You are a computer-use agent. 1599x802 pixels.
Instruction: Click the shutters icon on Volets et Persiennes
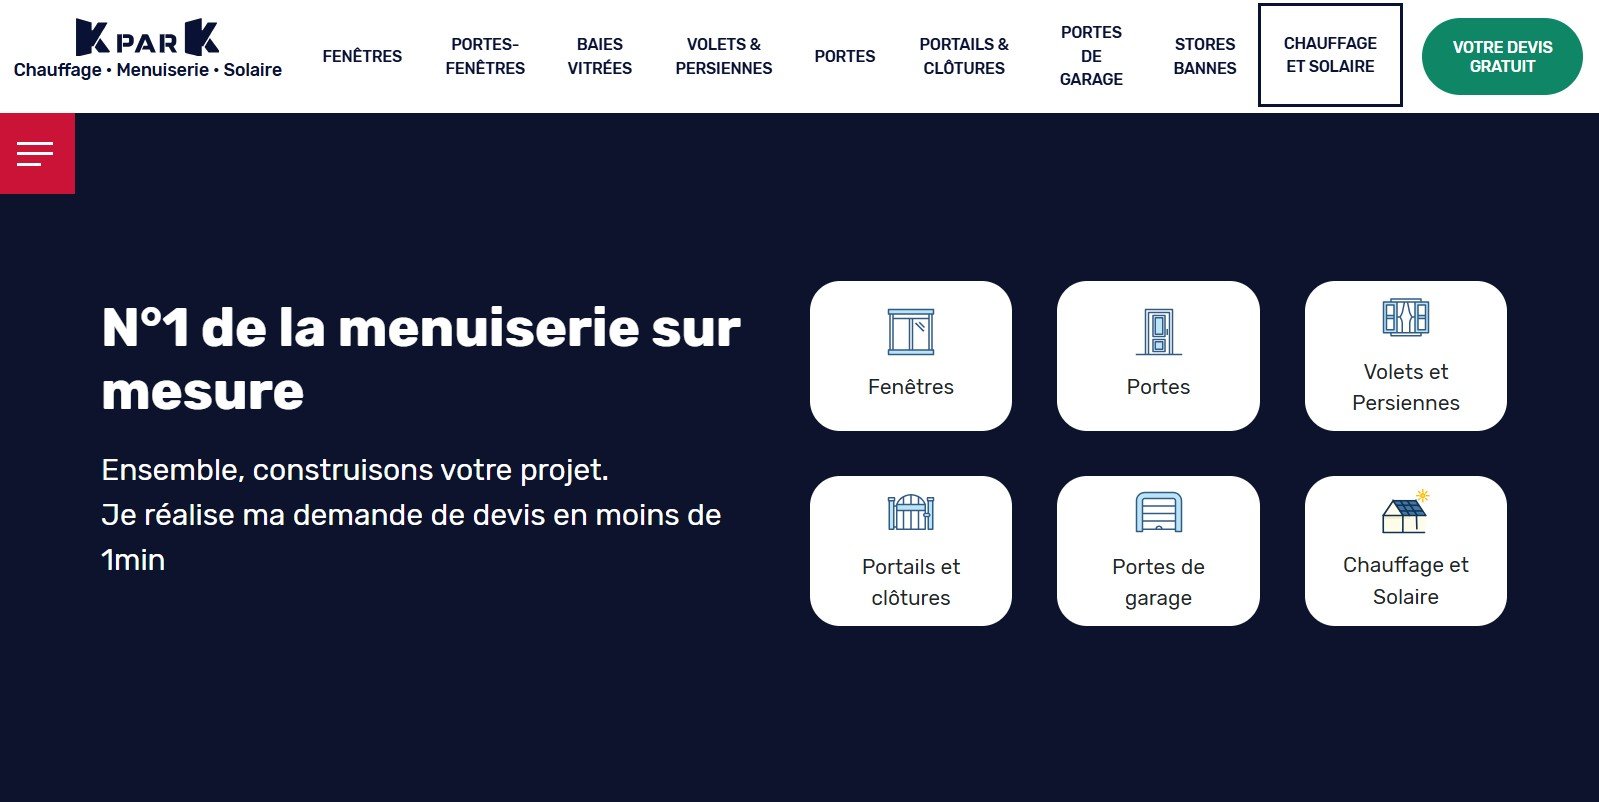tap(1405, 318)
